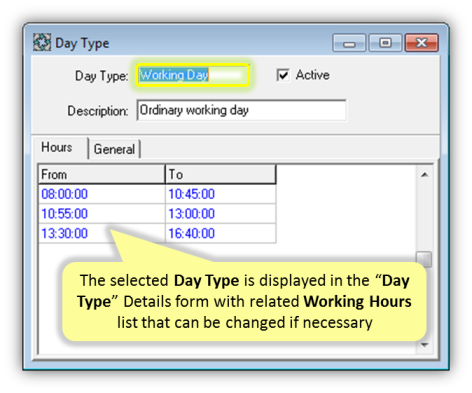
Task: Maximize the Day Type window
Action: [385, 43]
